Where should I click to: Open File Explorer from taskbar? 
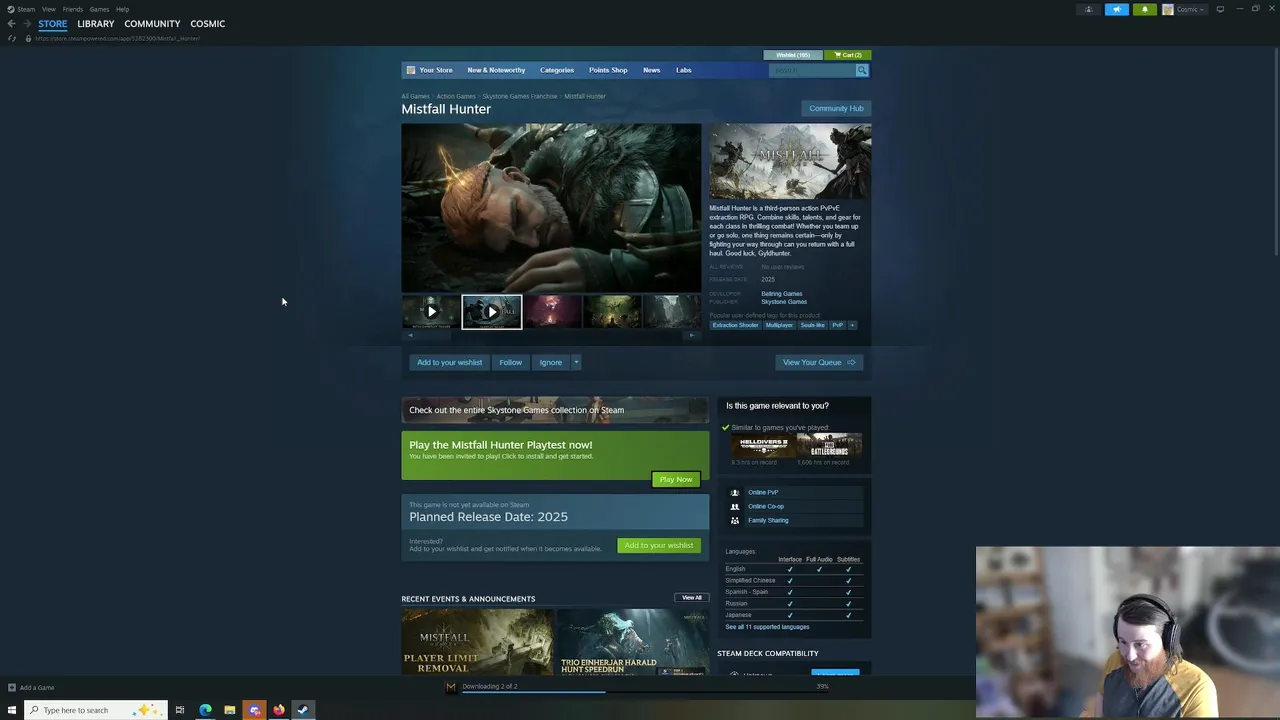pos(230,710)
